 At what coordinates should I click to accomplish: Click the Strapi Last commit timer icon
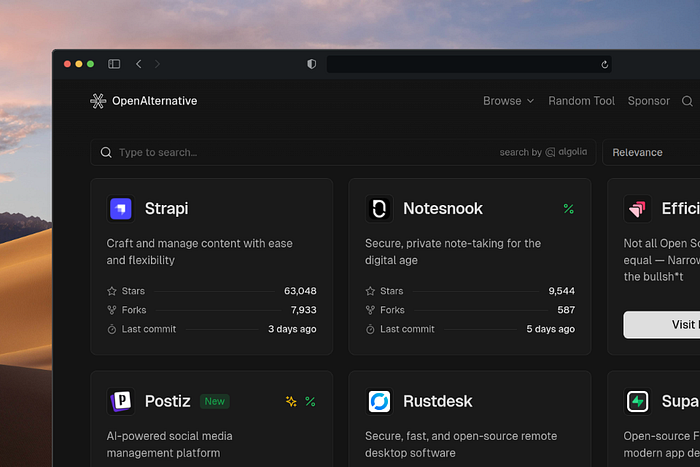tap(112, 329)
